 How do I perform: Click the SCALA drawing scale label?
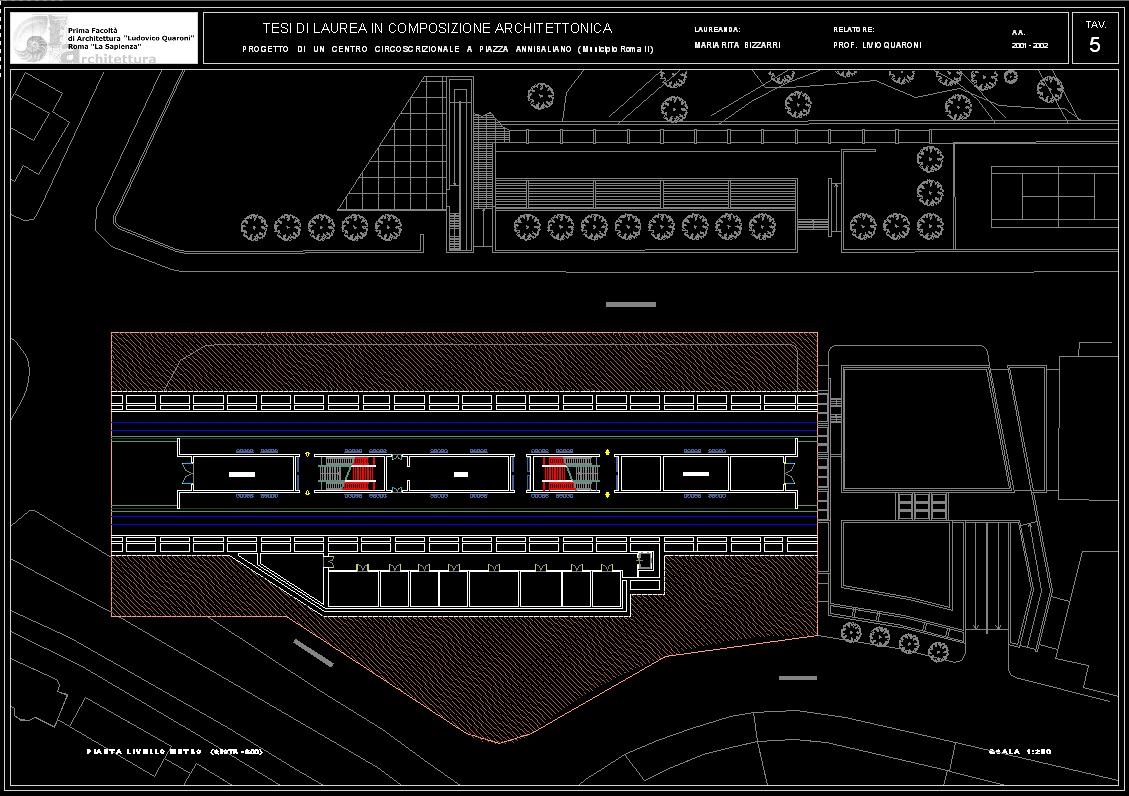point(1020,751)
